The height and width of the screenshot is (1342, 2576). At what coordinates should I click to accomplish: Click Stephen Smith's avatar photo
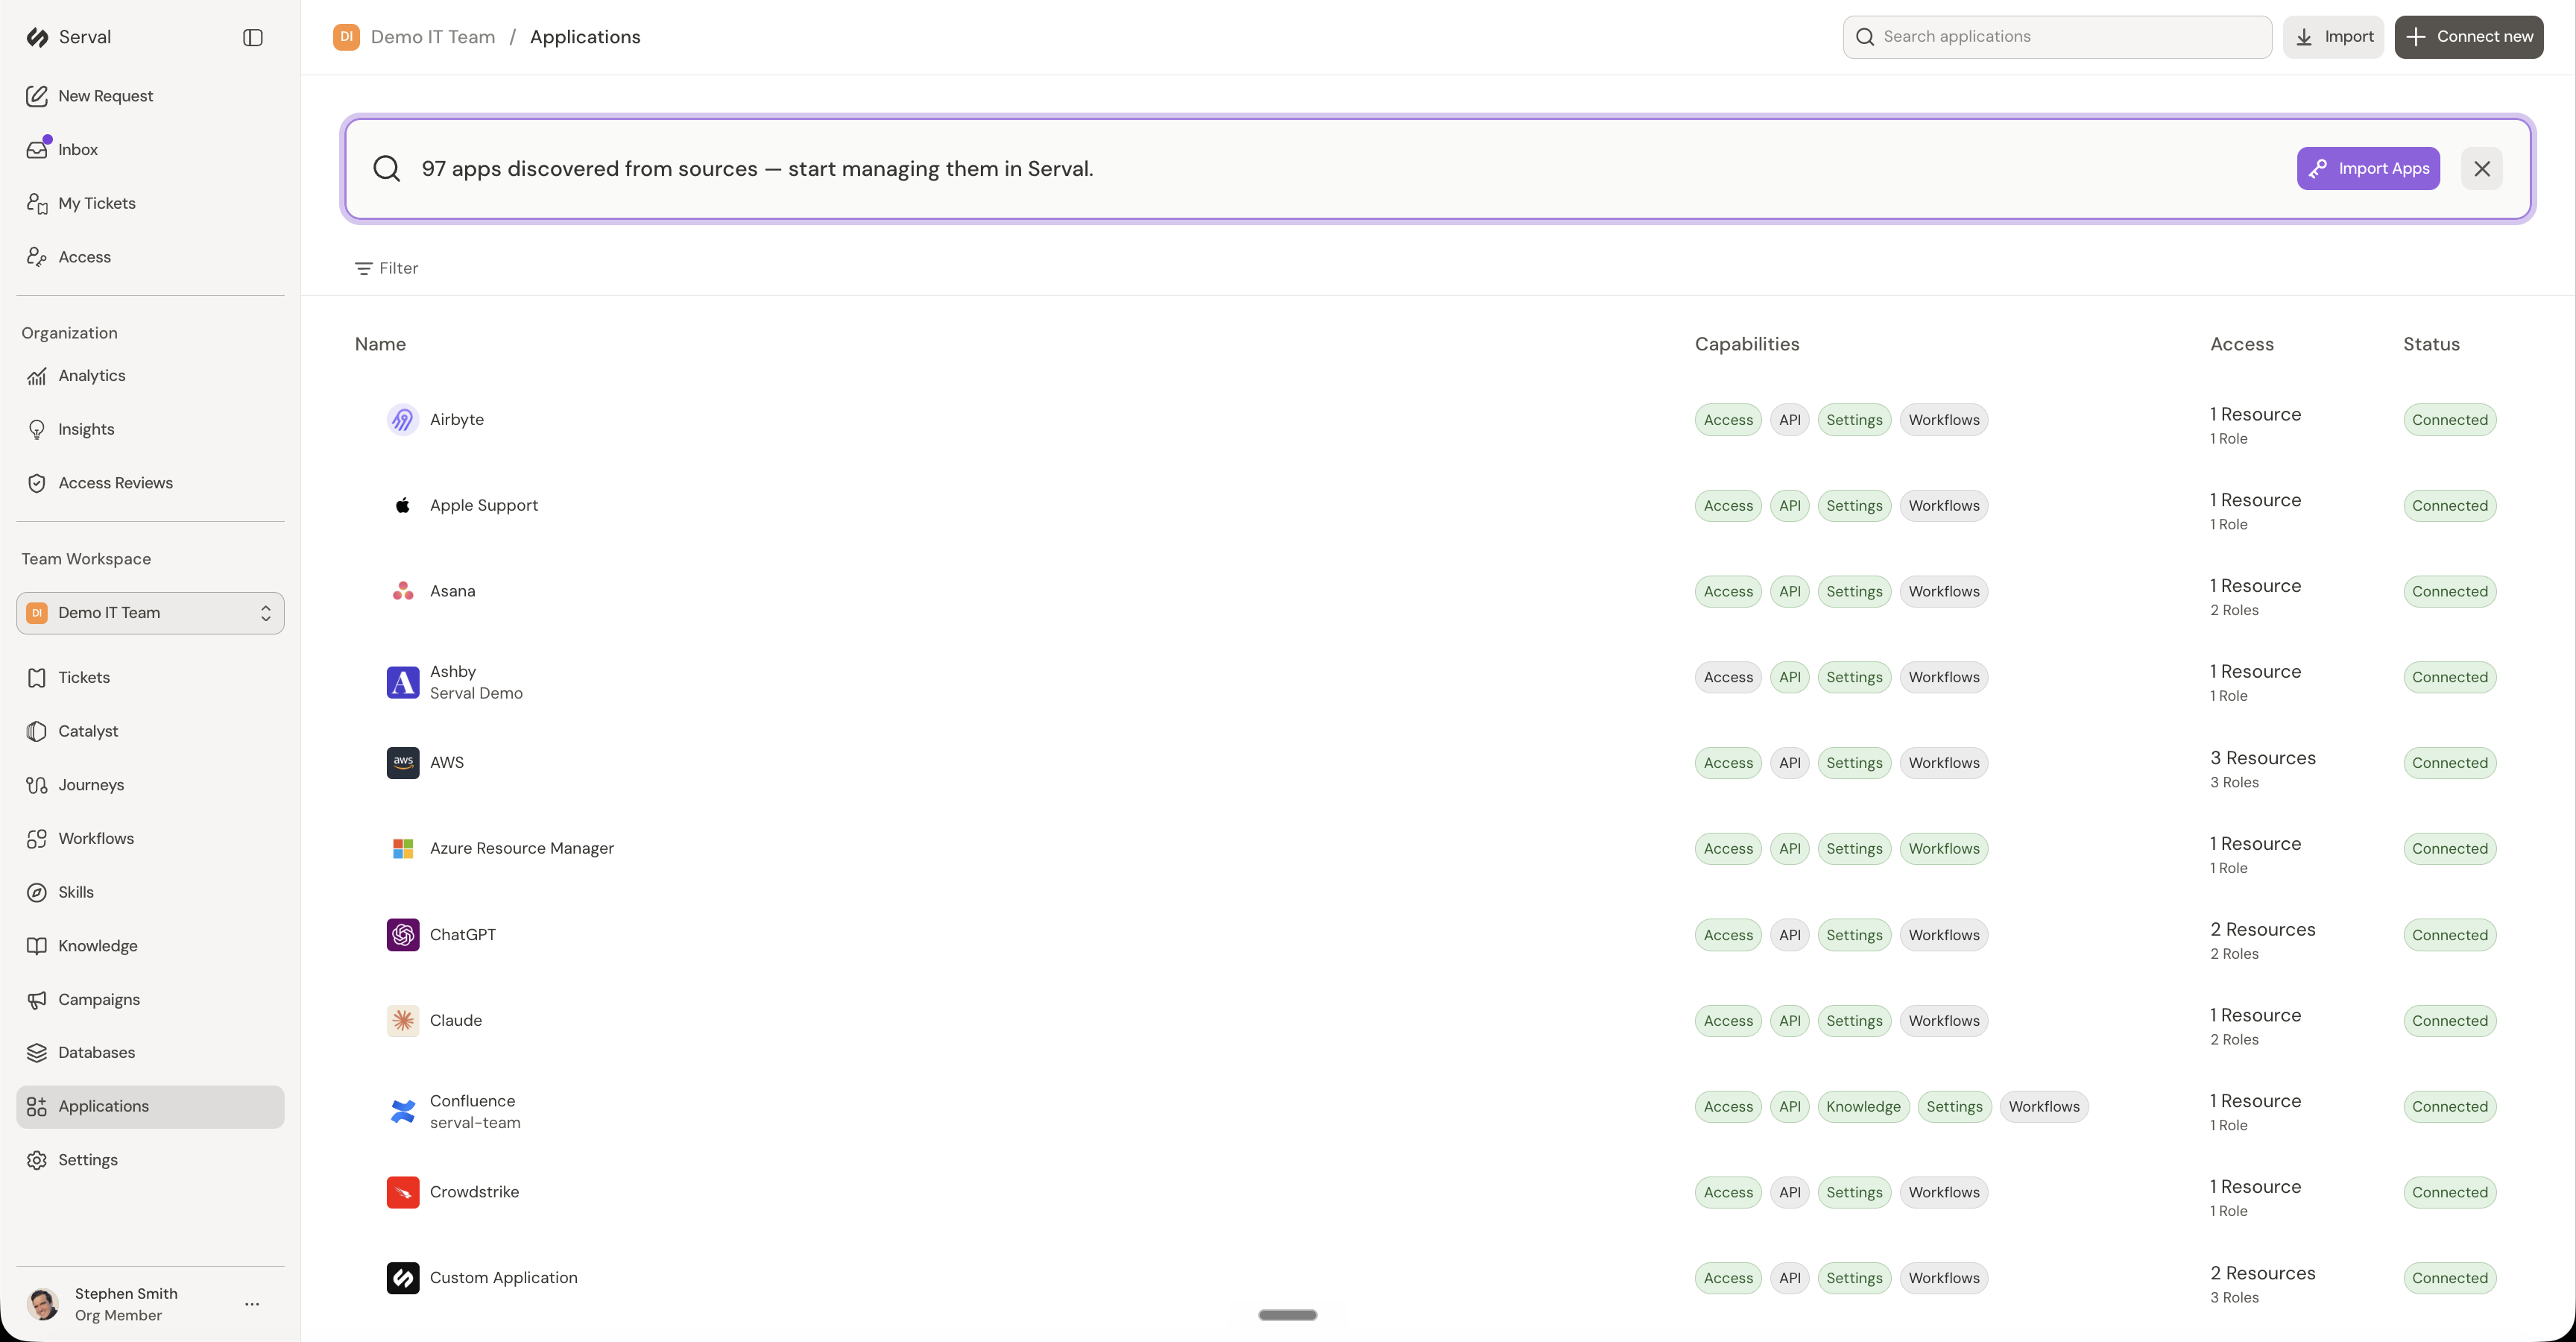coord(43,1304)
